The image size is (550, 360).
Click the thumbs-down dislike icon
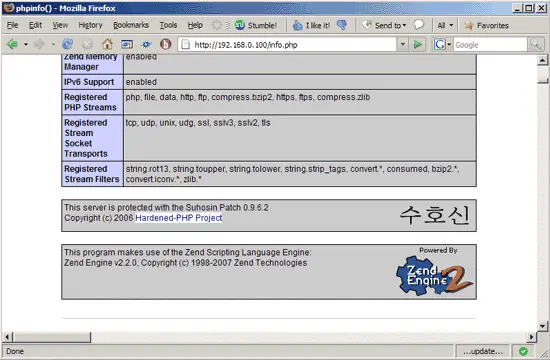(342, 25)
